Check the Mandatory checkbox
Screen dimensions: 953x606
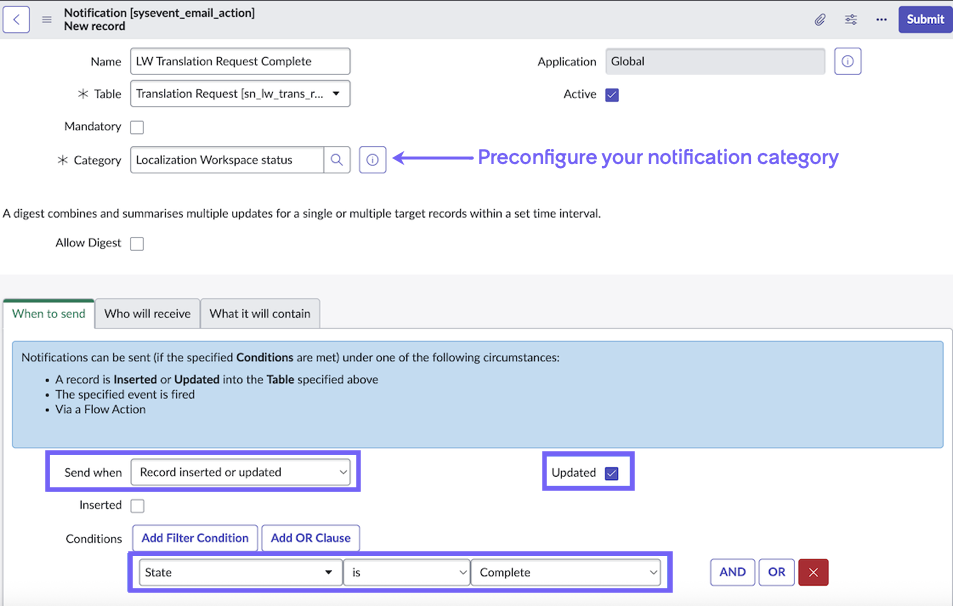point(137,127)
